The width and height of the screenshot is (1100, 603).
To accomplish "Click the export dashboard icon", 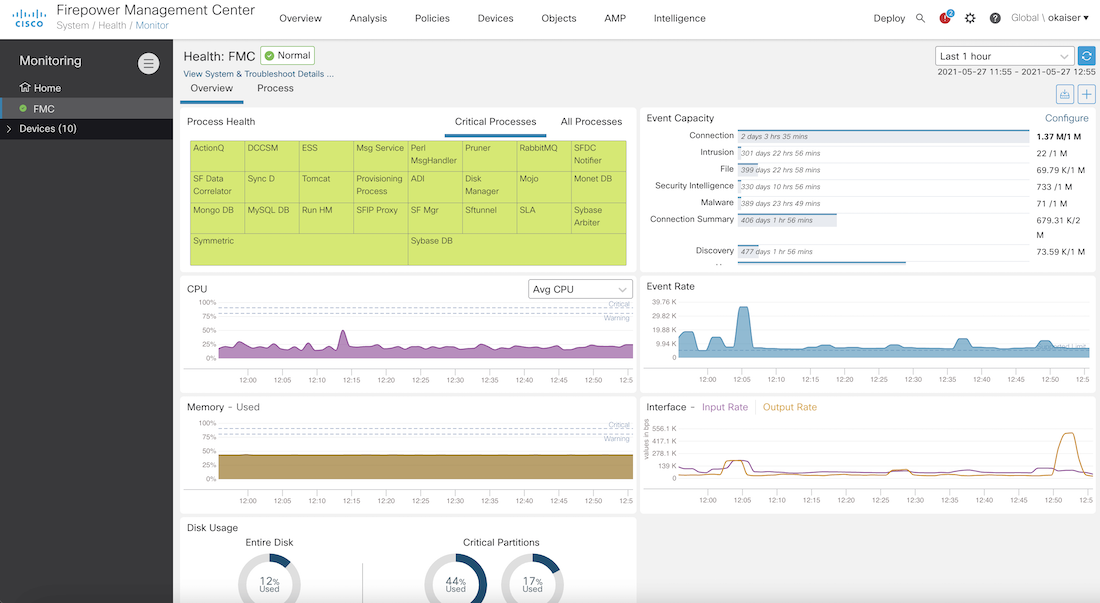I will pos(1065,94).
